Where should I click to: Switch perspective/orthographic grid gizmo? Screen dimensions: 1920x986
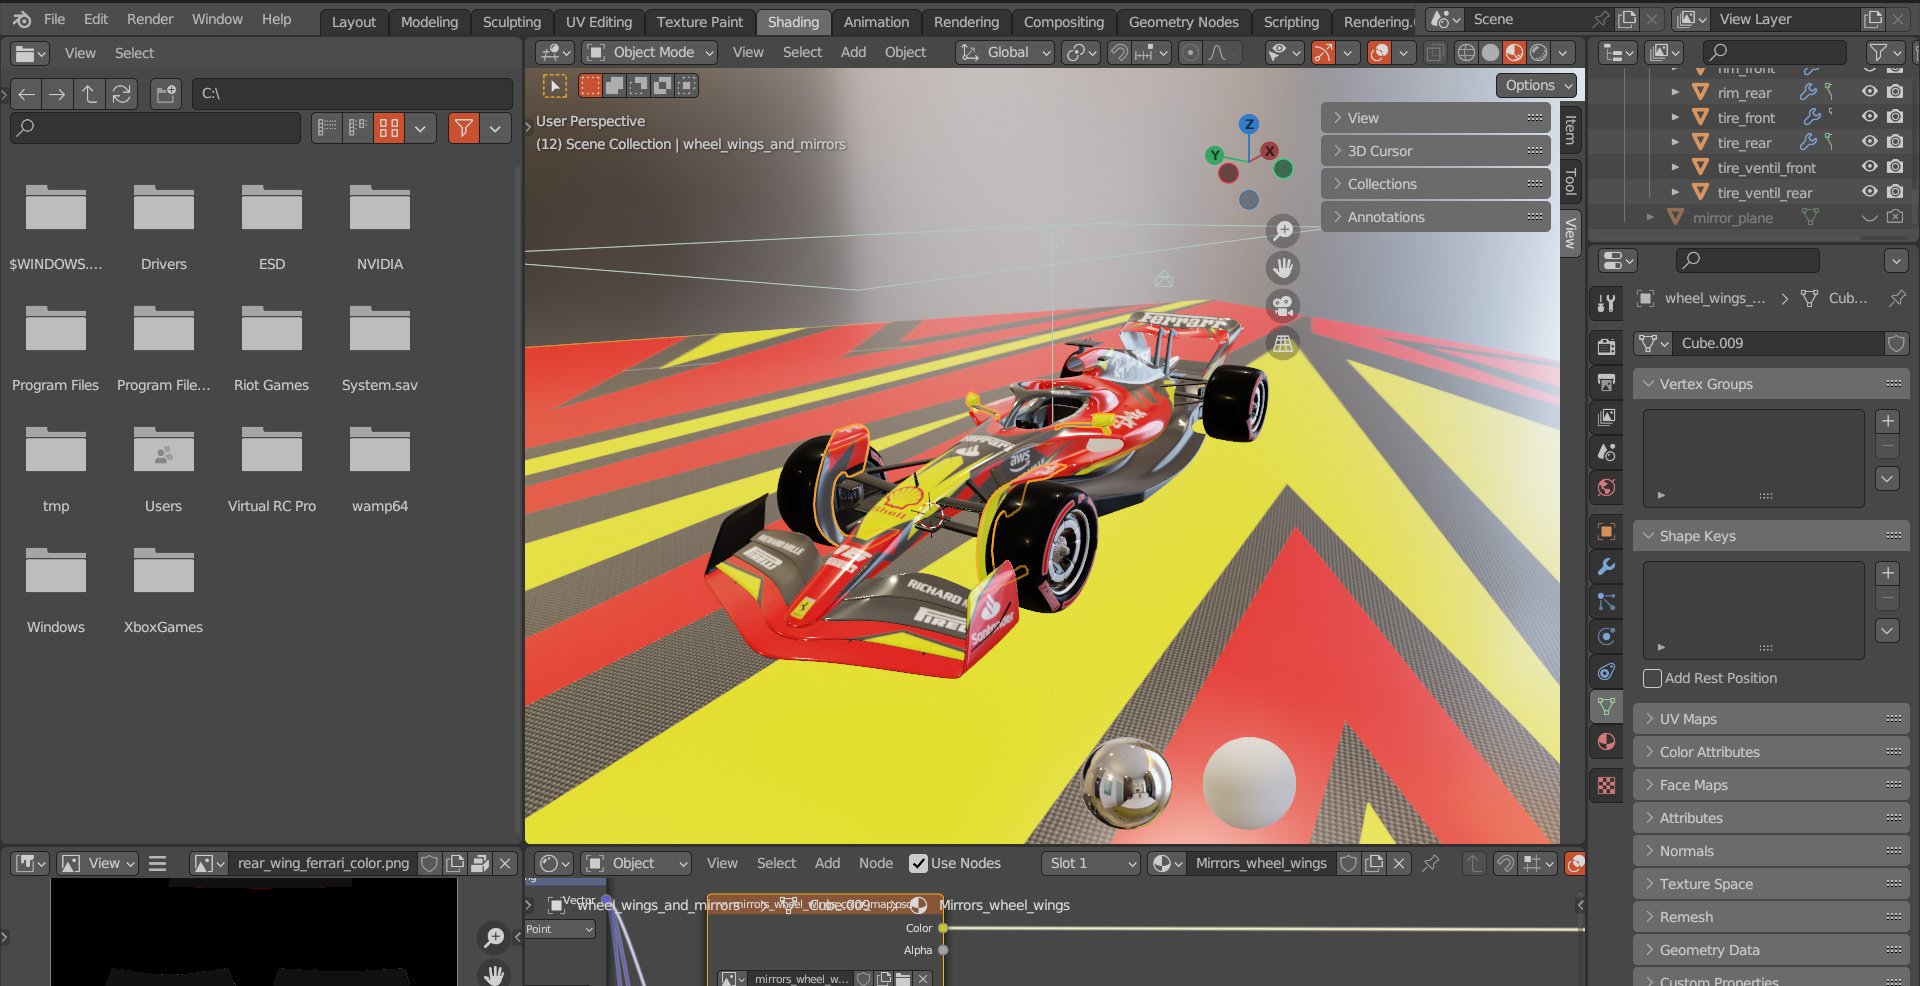[1283, 343]
